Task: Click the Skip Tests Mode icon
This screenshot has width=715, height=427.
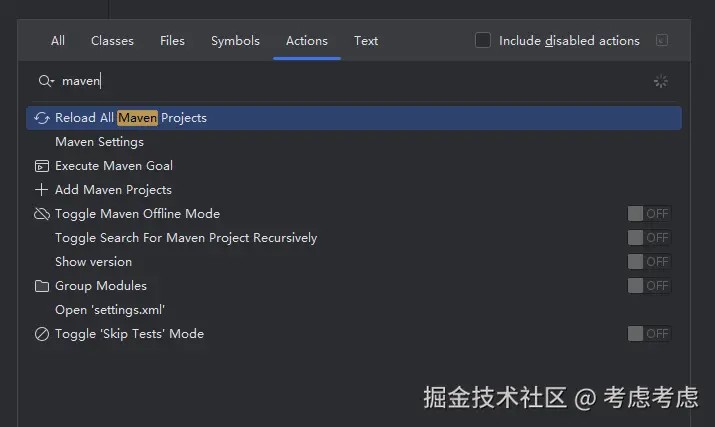Action: click(42, 334)
